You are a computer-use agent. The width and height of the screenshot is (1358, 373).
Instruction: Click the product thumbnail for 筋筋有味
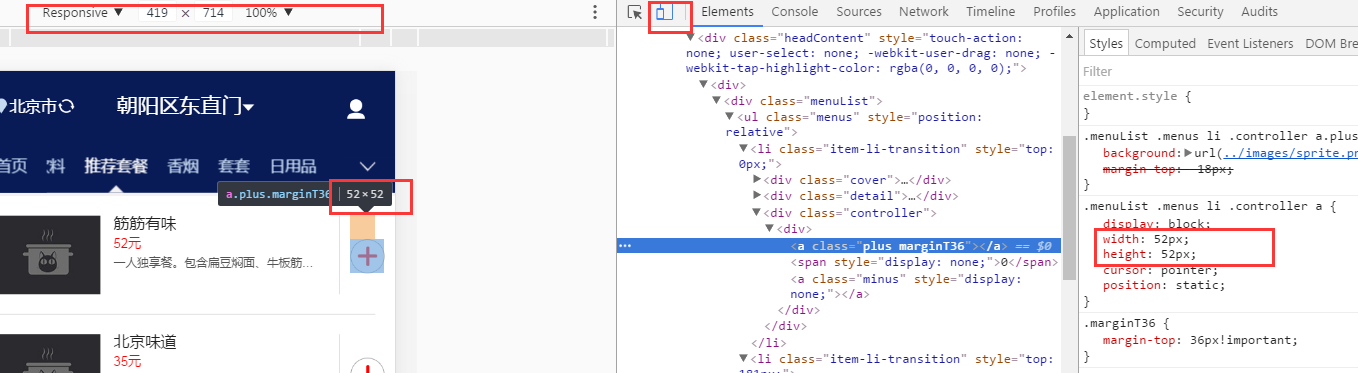tap(50, 254)
